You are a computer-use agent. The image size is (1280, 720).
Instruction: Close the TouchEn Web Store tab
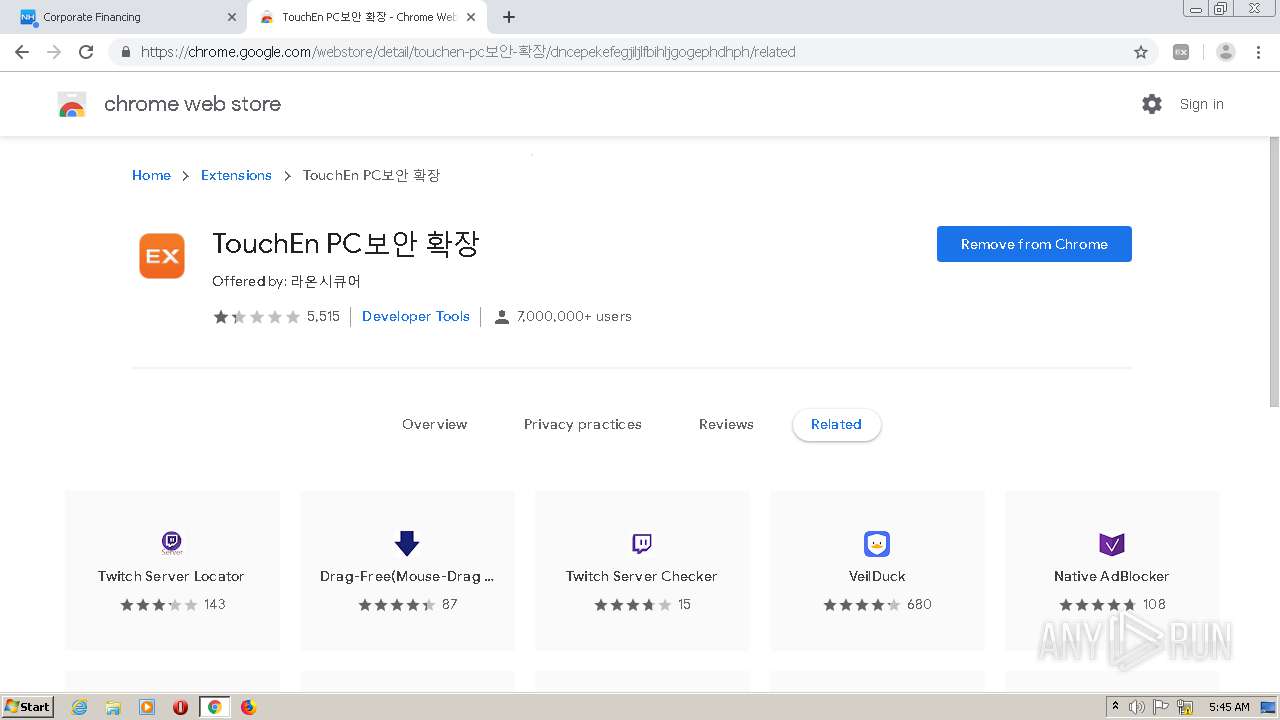471,17
